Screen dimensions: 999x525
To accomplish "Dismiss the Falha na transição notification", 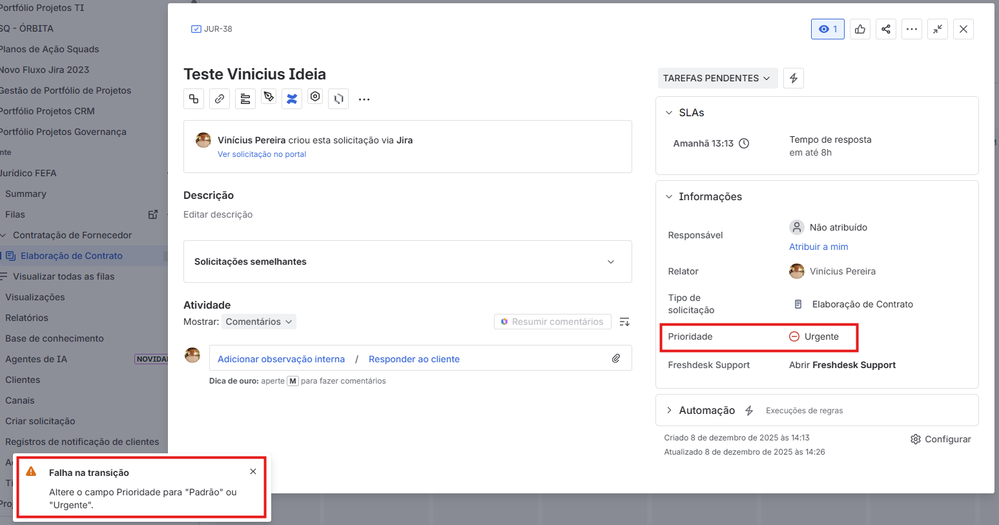I will click(253, 471).
